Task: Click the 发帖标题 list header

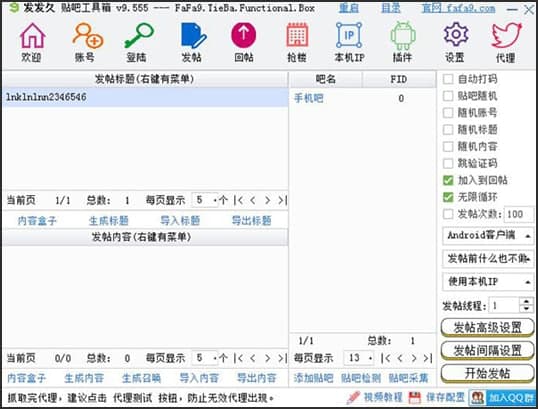Action: click(x=145, y=80)
